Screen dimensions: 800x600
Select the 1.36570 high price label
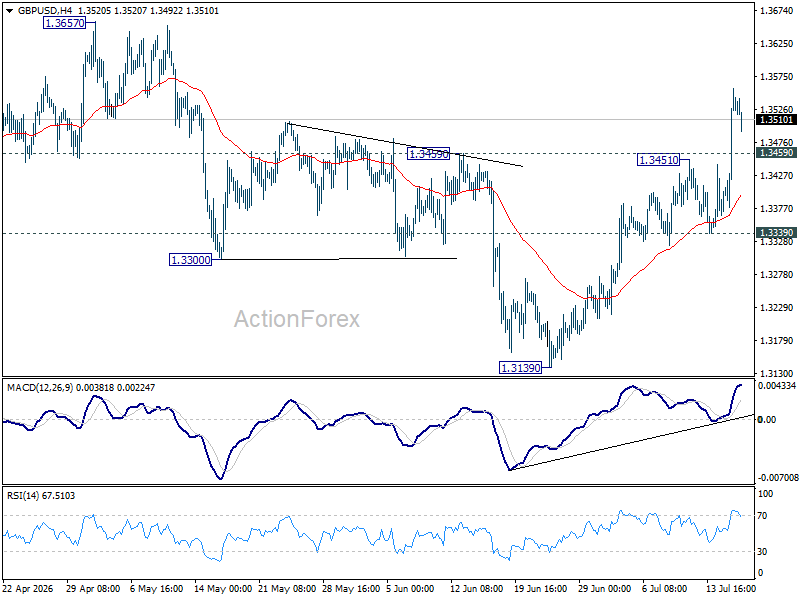pyautogui.click(x=65, y=23)
